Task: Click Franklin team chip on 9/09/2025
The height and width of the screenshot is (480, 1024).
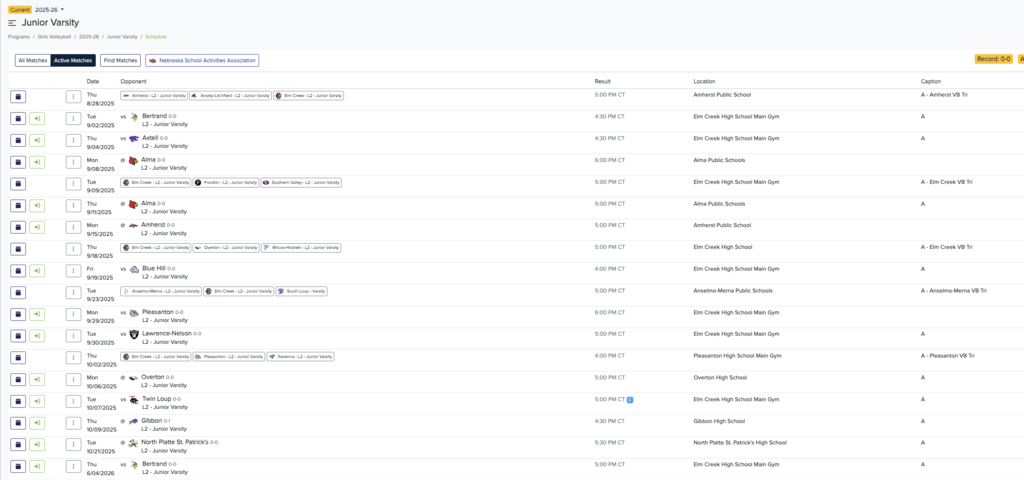Action: coord(226,182)
